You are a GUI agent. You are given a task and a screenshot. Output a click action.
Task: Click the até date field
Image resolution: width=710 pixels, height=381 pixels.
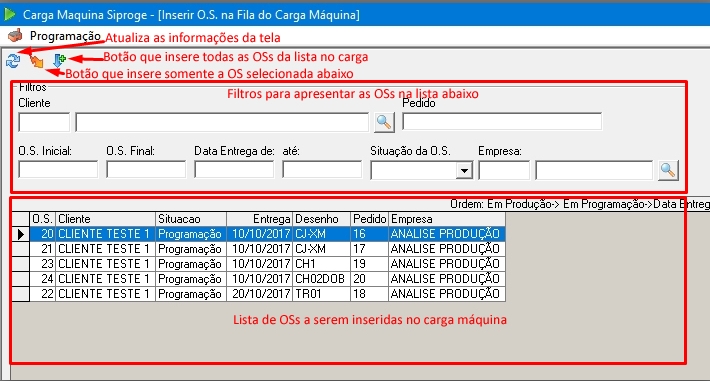click(322, 170)
